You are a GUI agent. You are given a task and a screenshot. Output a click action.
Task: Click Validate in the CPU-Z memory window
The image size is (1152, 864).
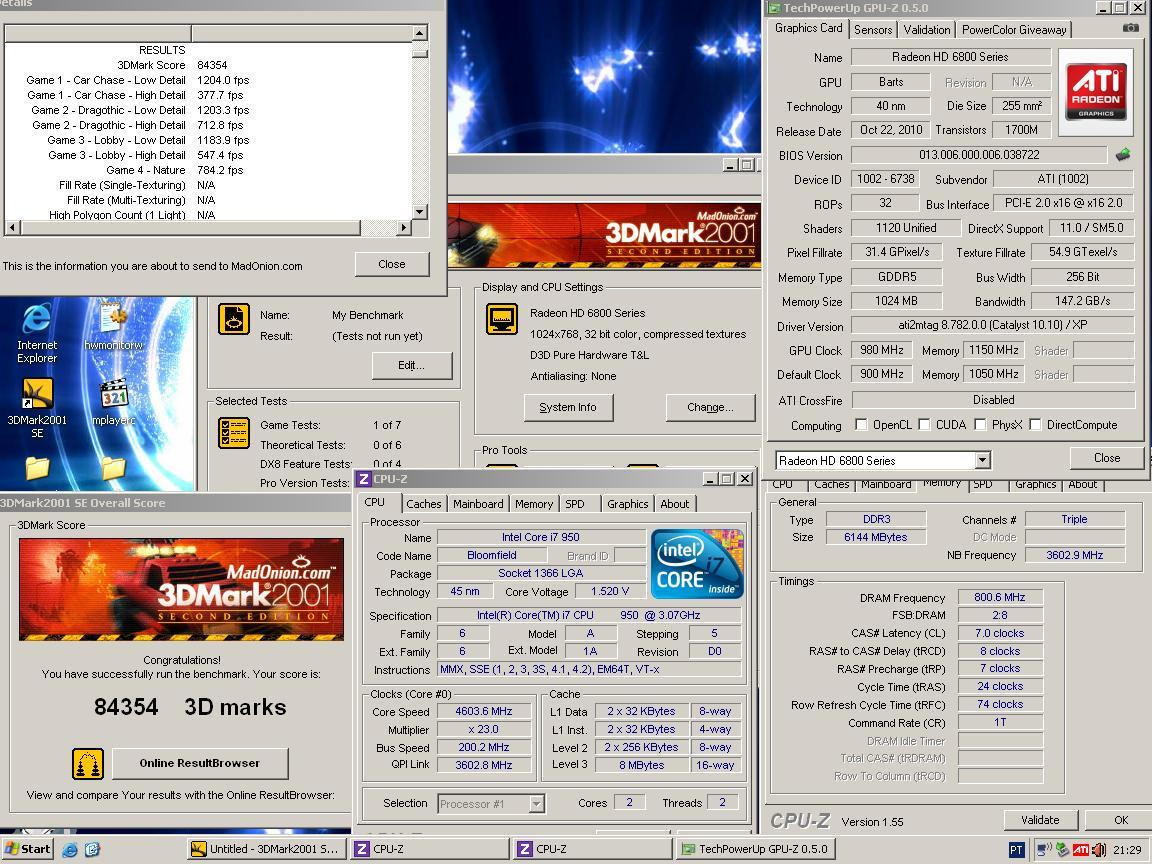click(x=1040, y=820)
